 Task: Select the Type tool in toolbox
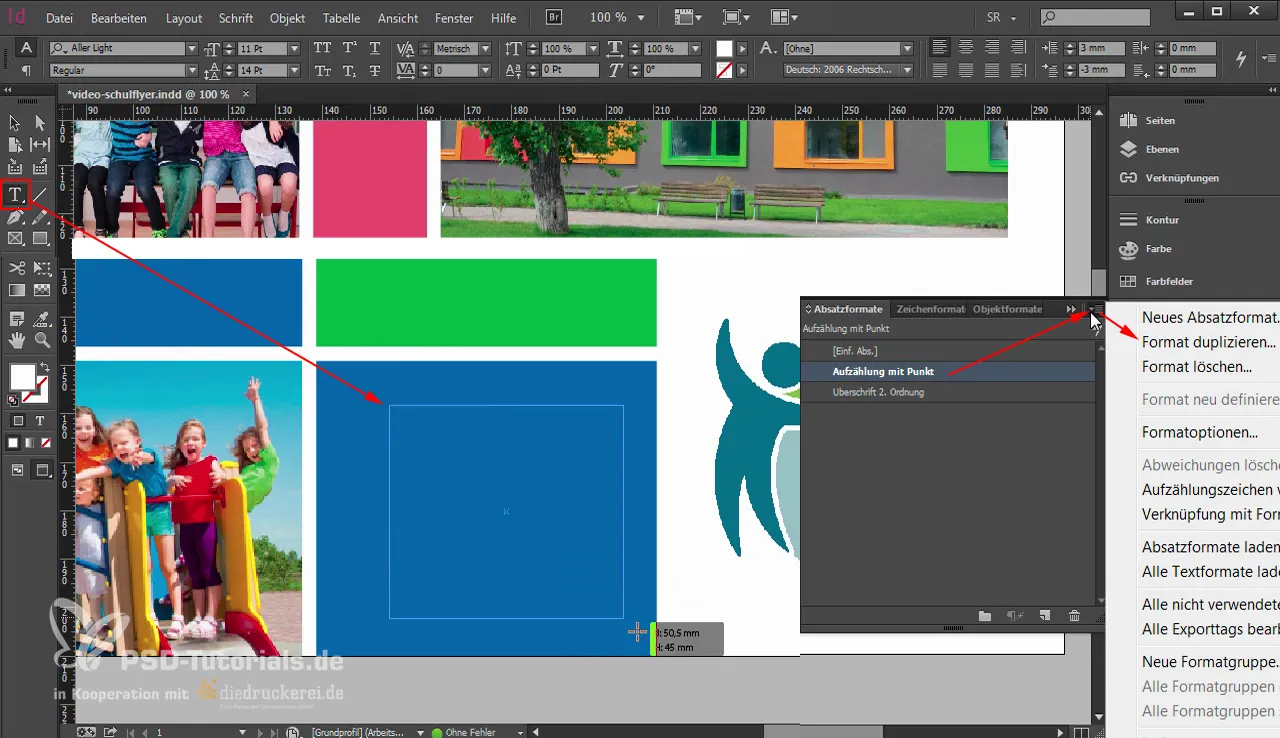coord(15,194)
